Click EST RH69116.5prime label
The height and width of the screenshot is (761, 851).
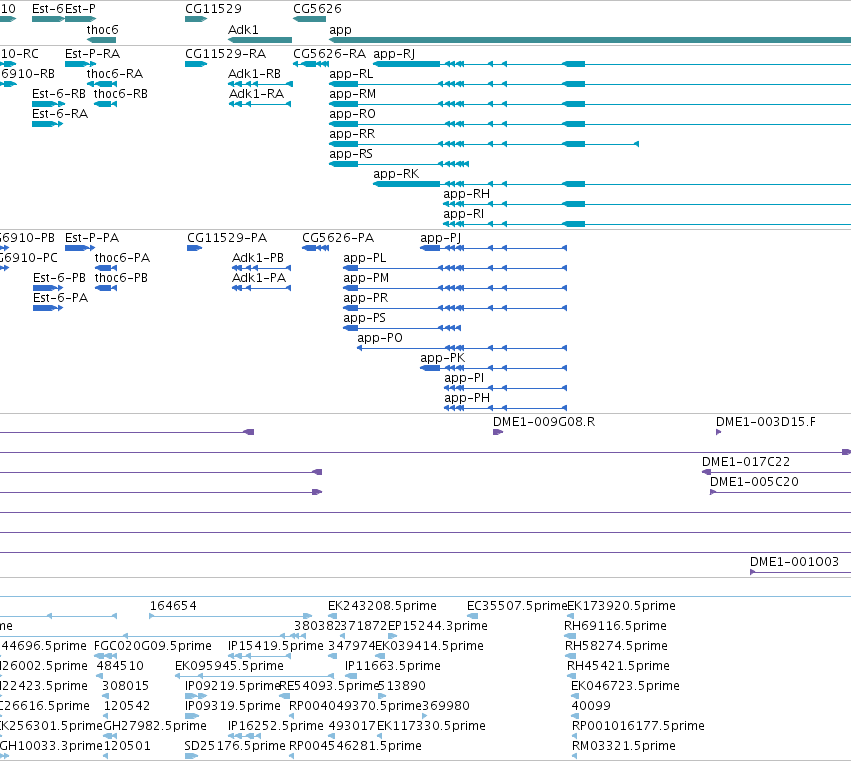[x=615, y=626]
